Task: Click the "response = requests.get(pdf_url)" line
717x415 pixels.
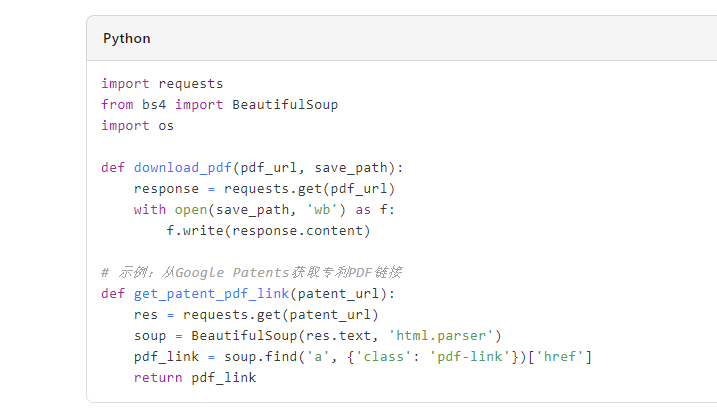Action: point(265,188)
